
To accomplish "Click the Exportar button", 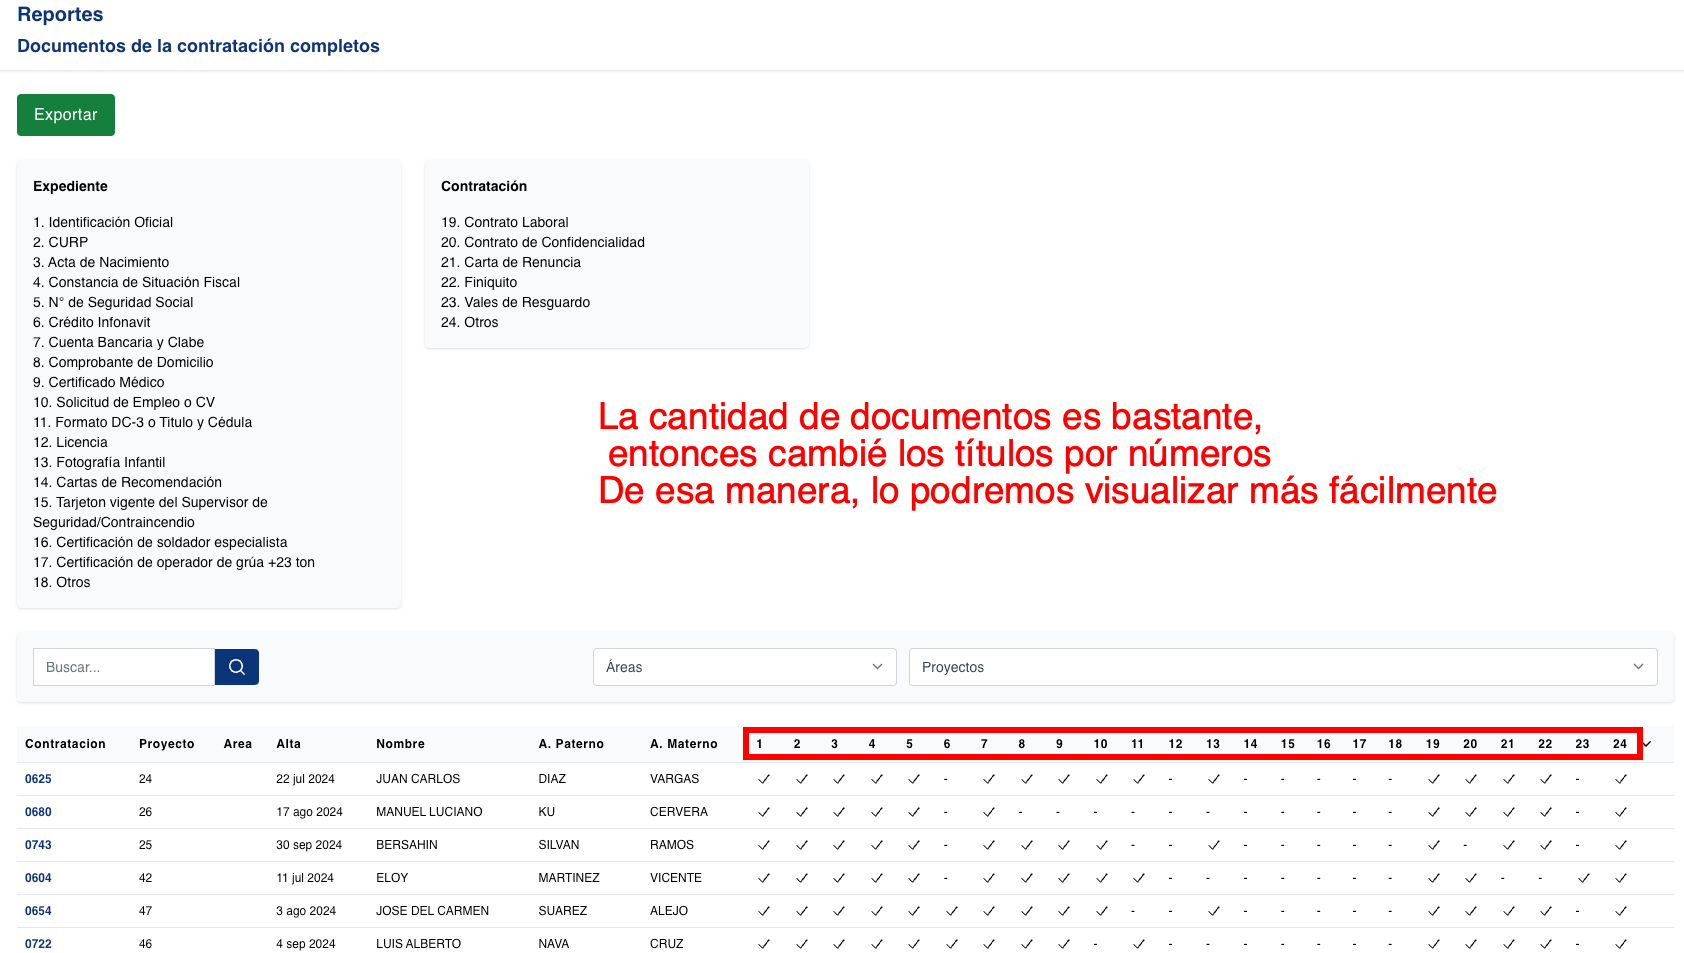I will point(65,114).
